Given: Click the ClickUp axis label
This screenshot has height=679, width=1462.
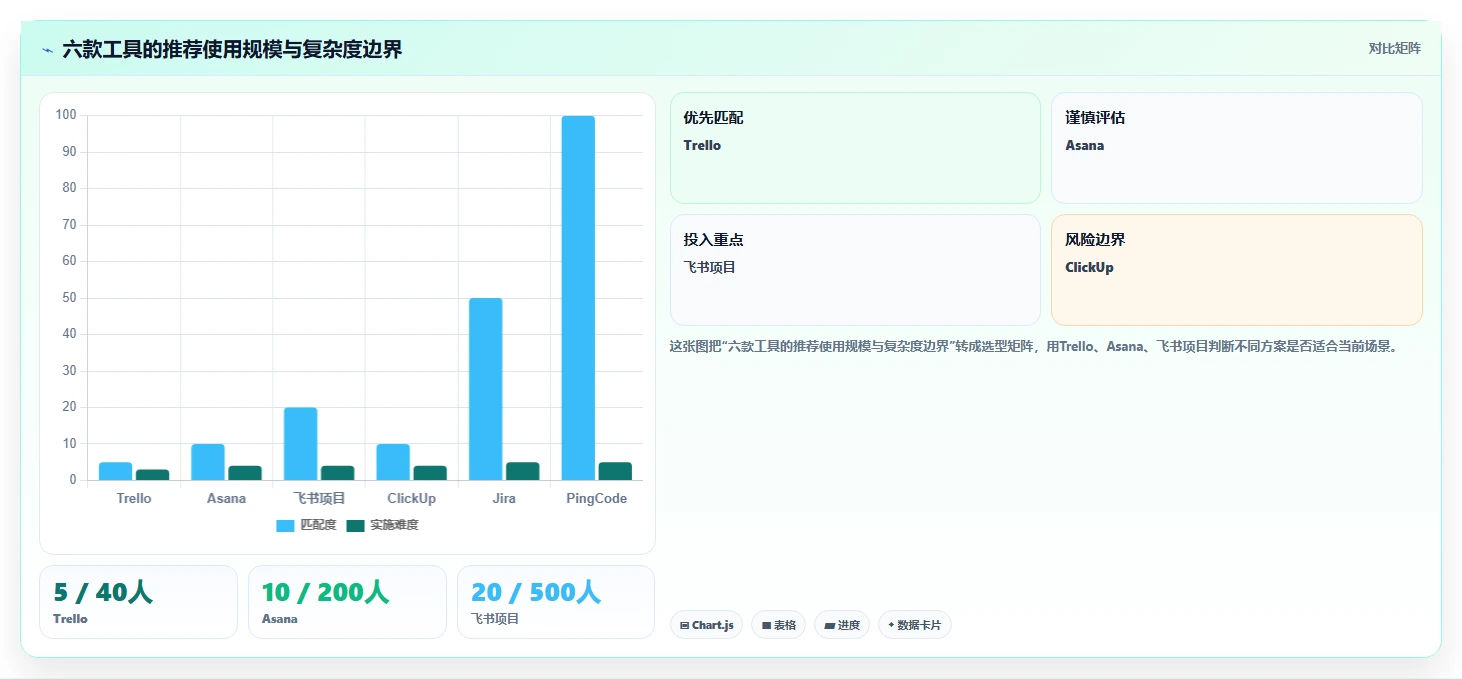Looking at the screenshot, I should (411, 498).
